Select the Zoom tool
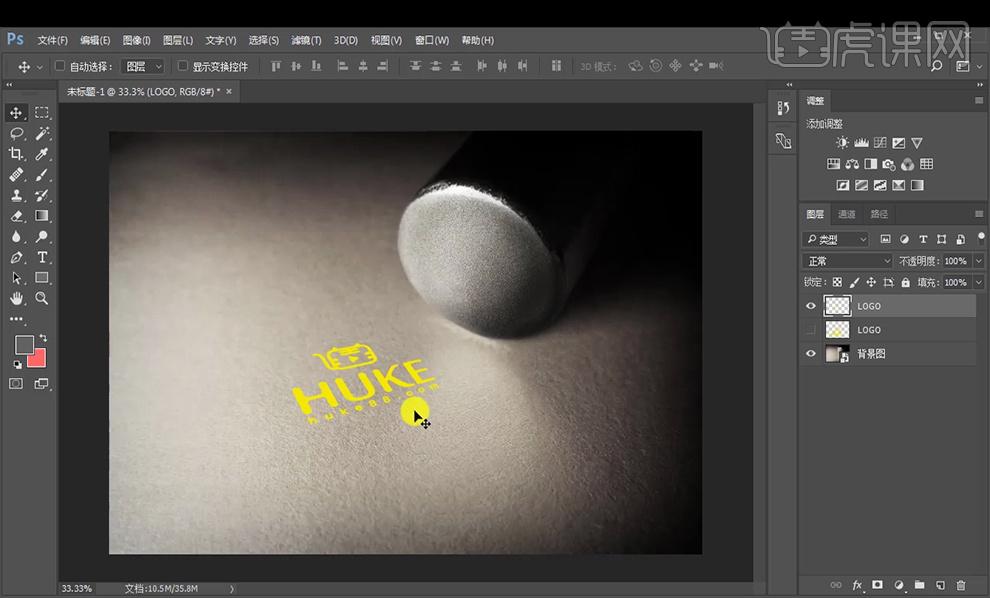Screen dimensions: 990x598 coord(42,298)
